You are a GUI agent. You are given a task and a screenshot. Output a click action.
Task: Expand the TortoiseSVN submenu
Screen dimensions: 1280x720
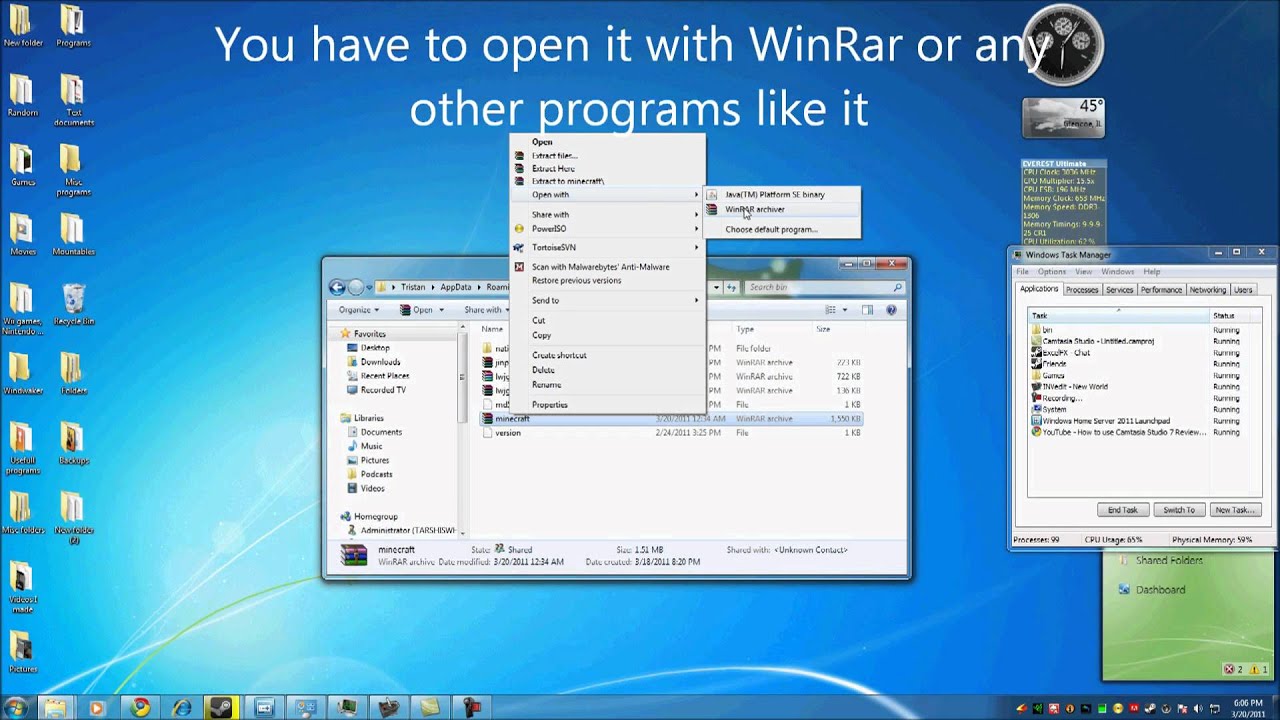pyautogui.click(x=697, y=247)
